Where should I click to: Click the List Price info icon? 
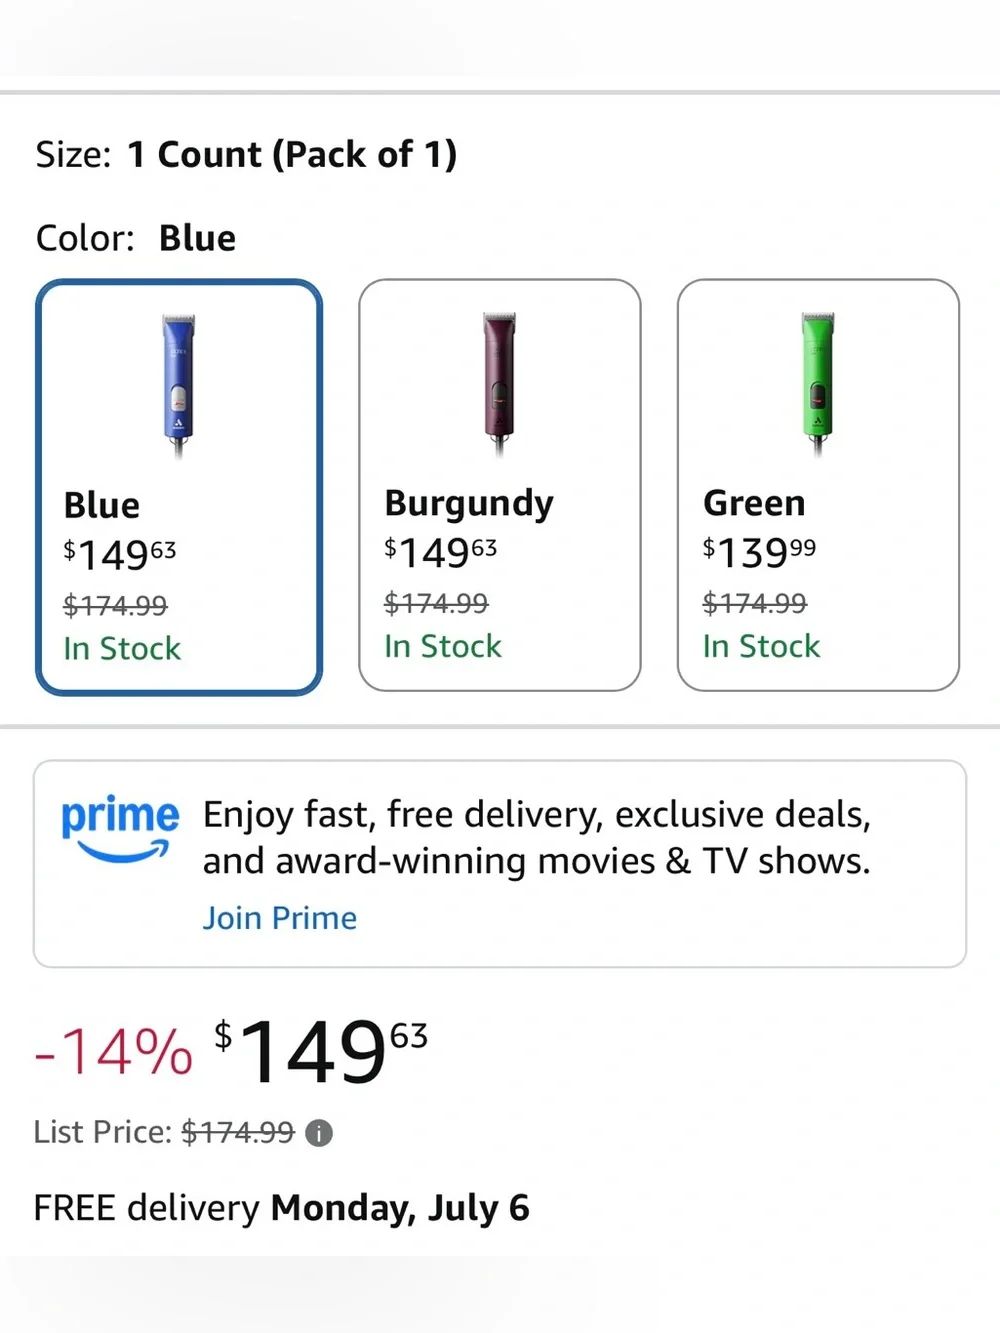319,1133
